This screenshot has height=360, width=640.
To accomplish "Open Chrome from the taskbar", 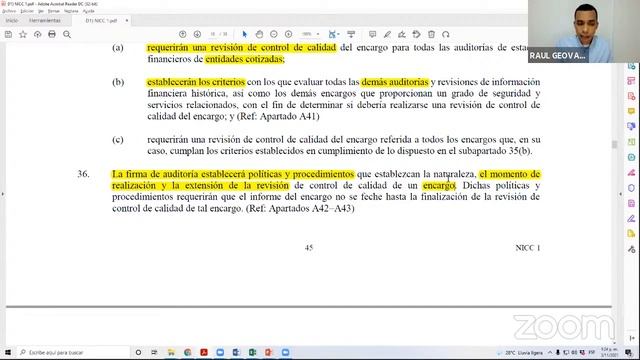I will pyautogui.click(x=188, y=352).
